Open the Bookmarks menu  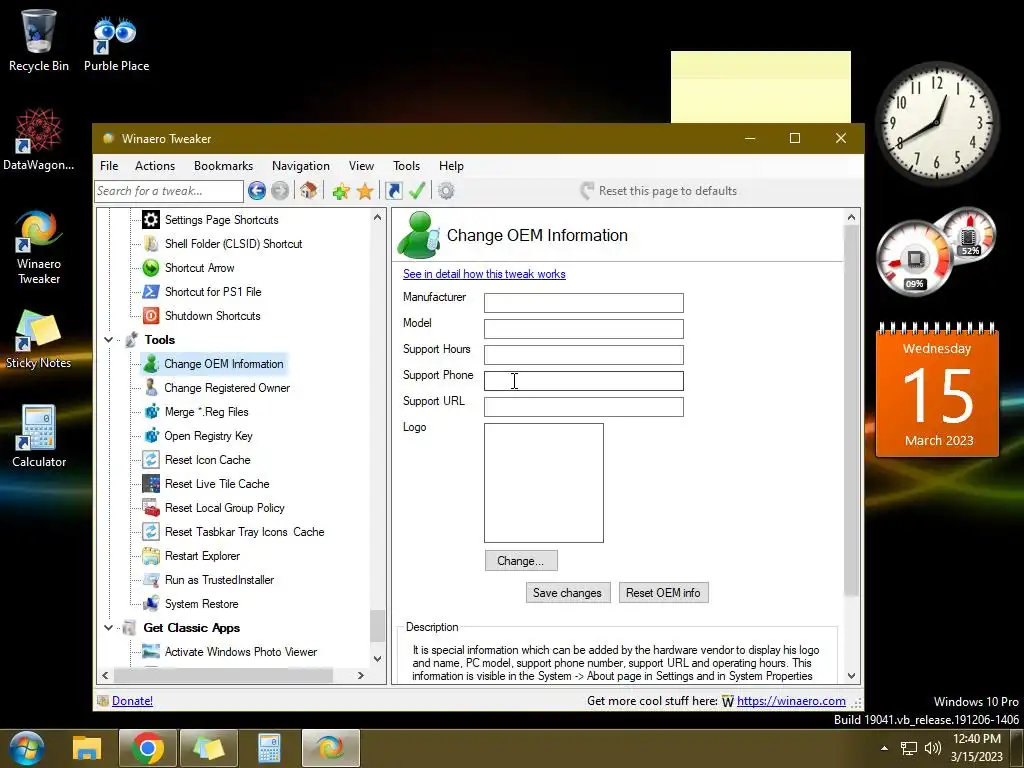(223, 166)
